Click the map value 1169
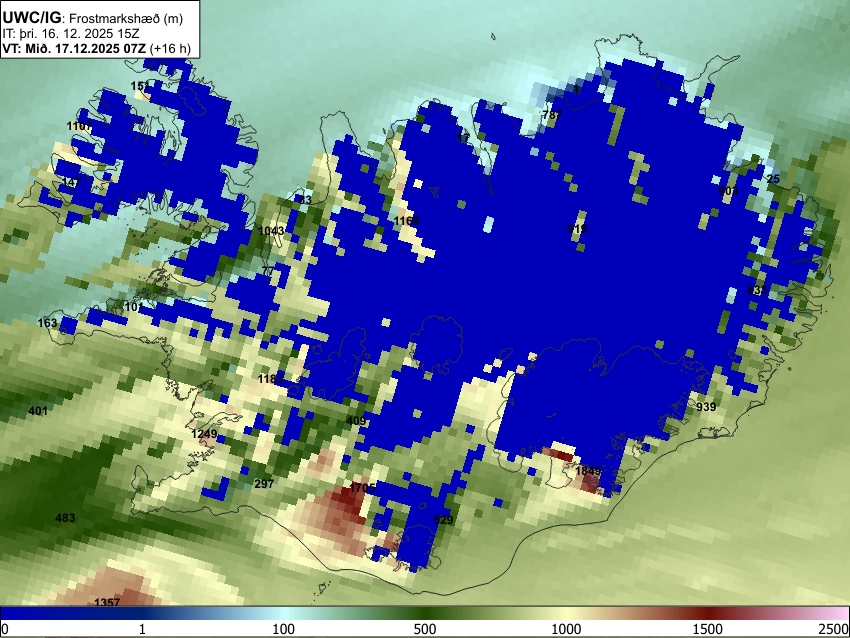Screen dimensions: 850x638 (x=407, y=221)
